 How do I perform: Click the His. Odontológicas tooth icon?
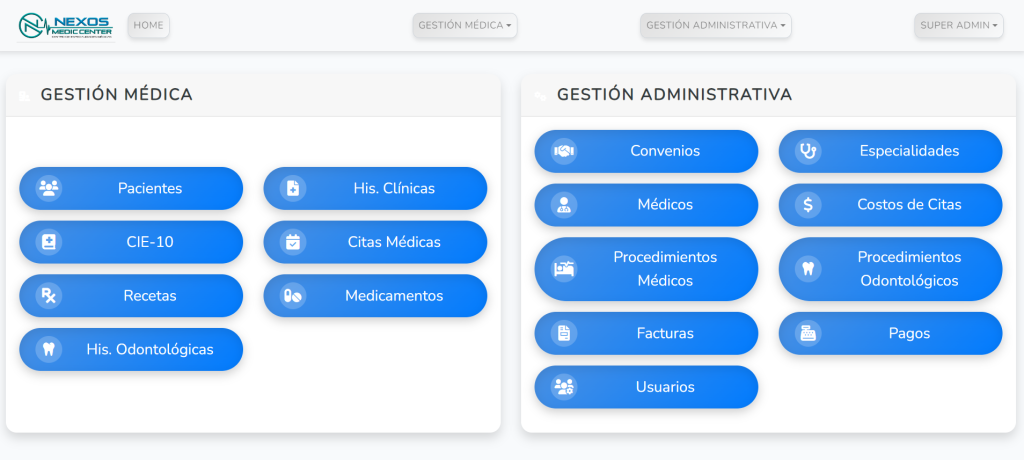48,350
